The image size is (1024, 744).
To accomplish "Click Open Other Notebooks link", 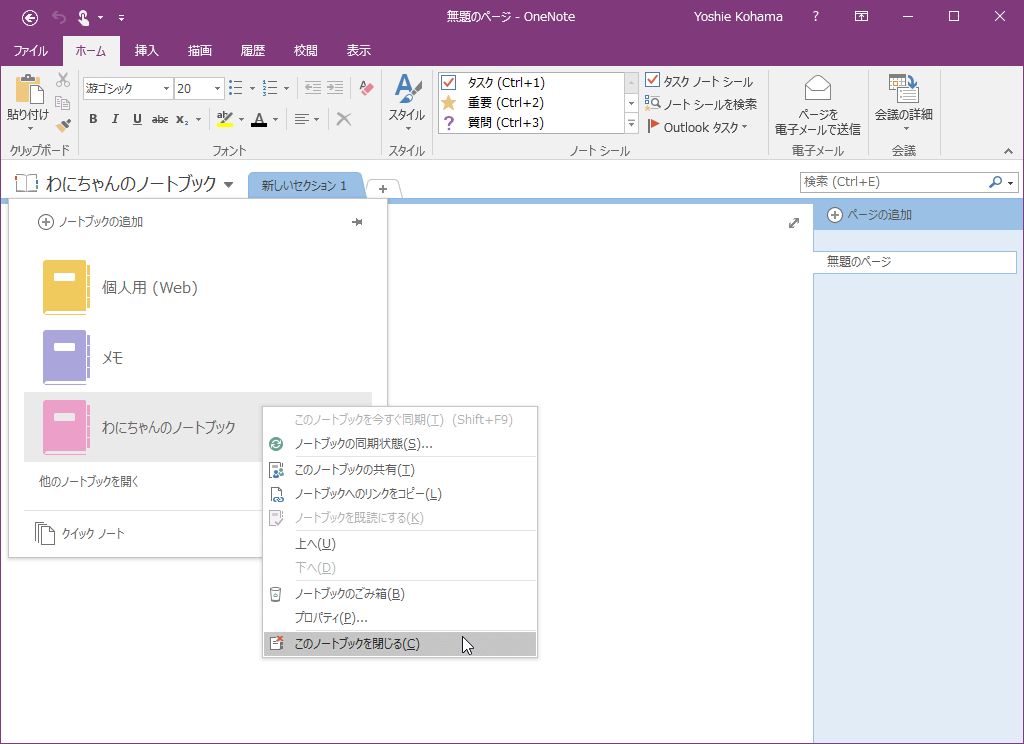I will coord(89,481).
